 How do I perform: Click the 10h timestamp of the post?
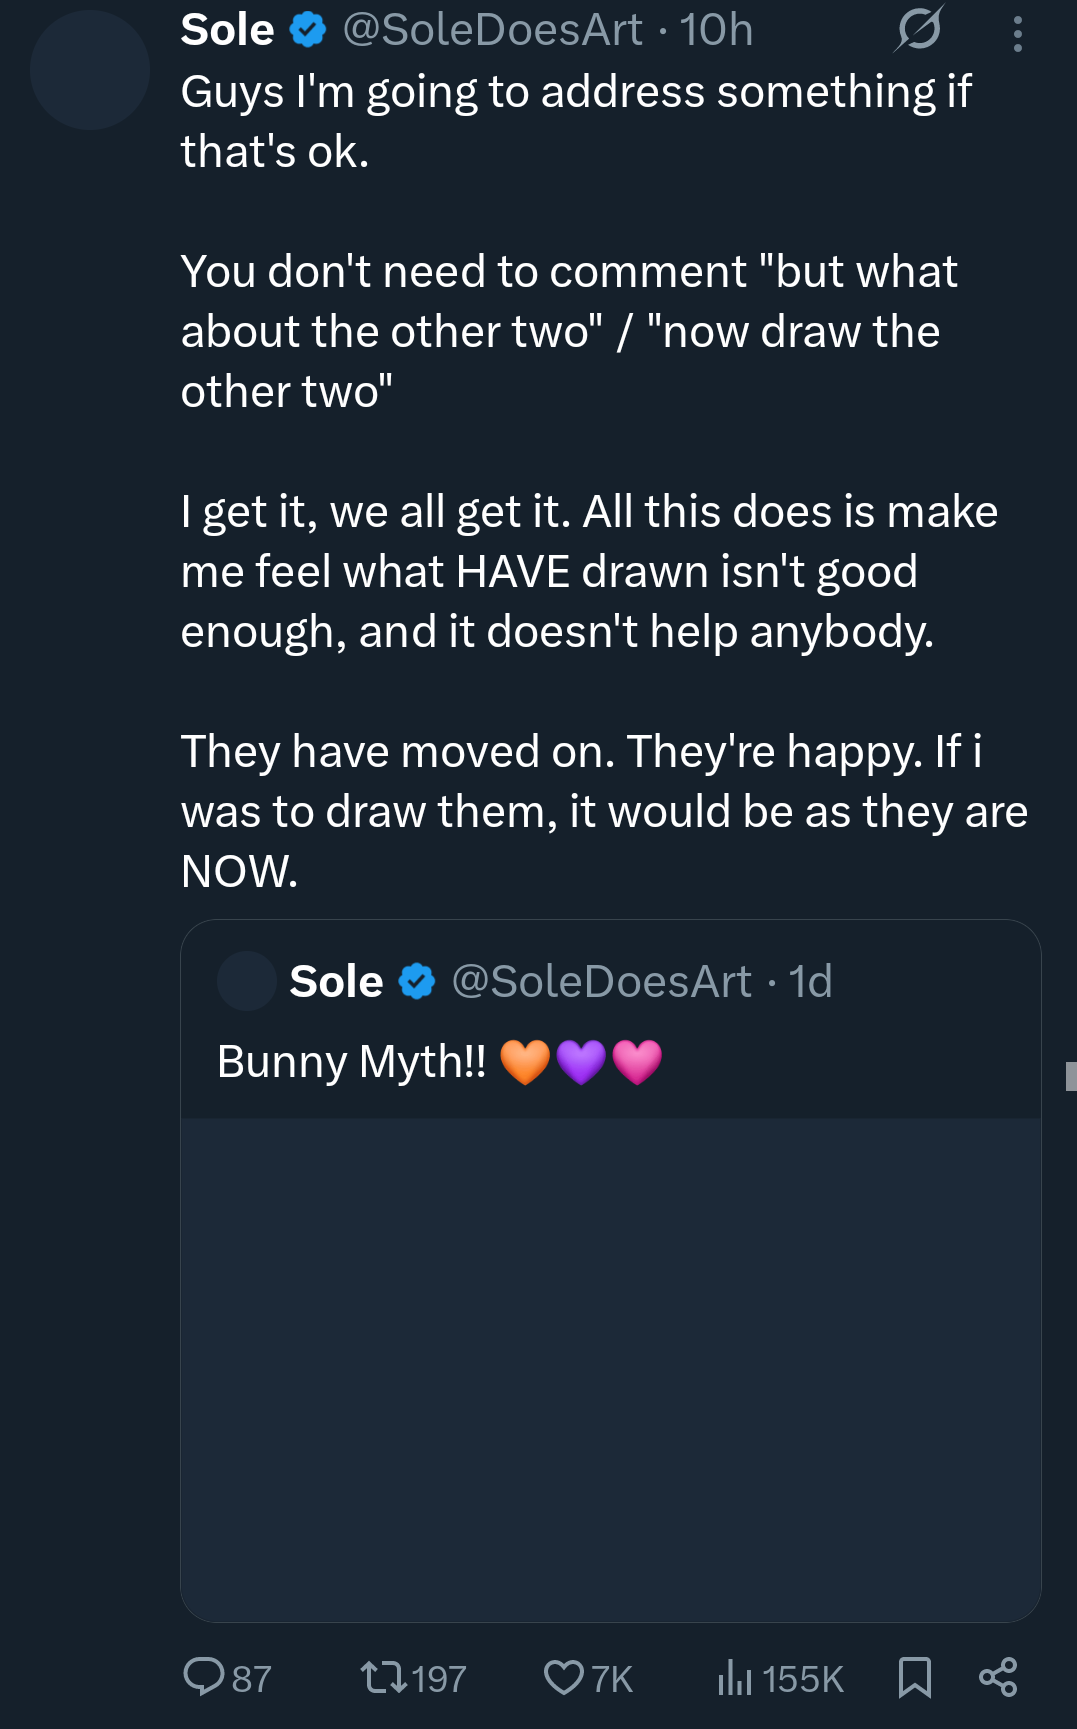coord(716,30)
